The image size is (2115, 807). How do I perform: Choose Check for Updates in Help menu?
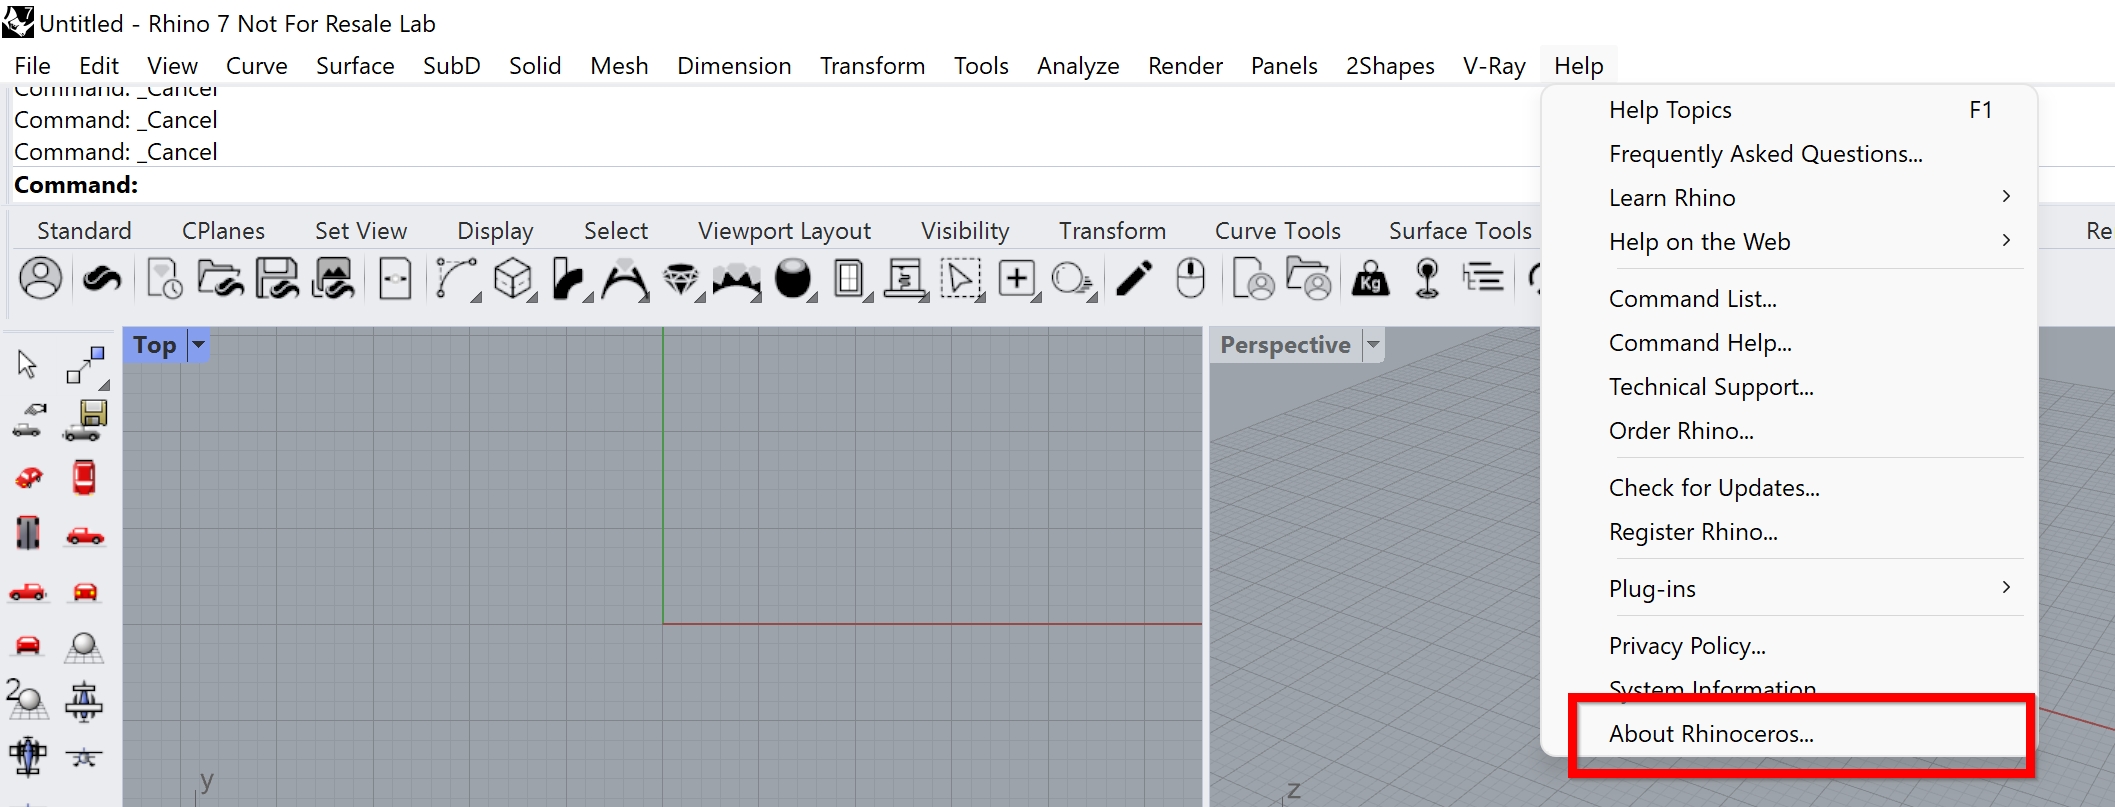click(1714, 488)
